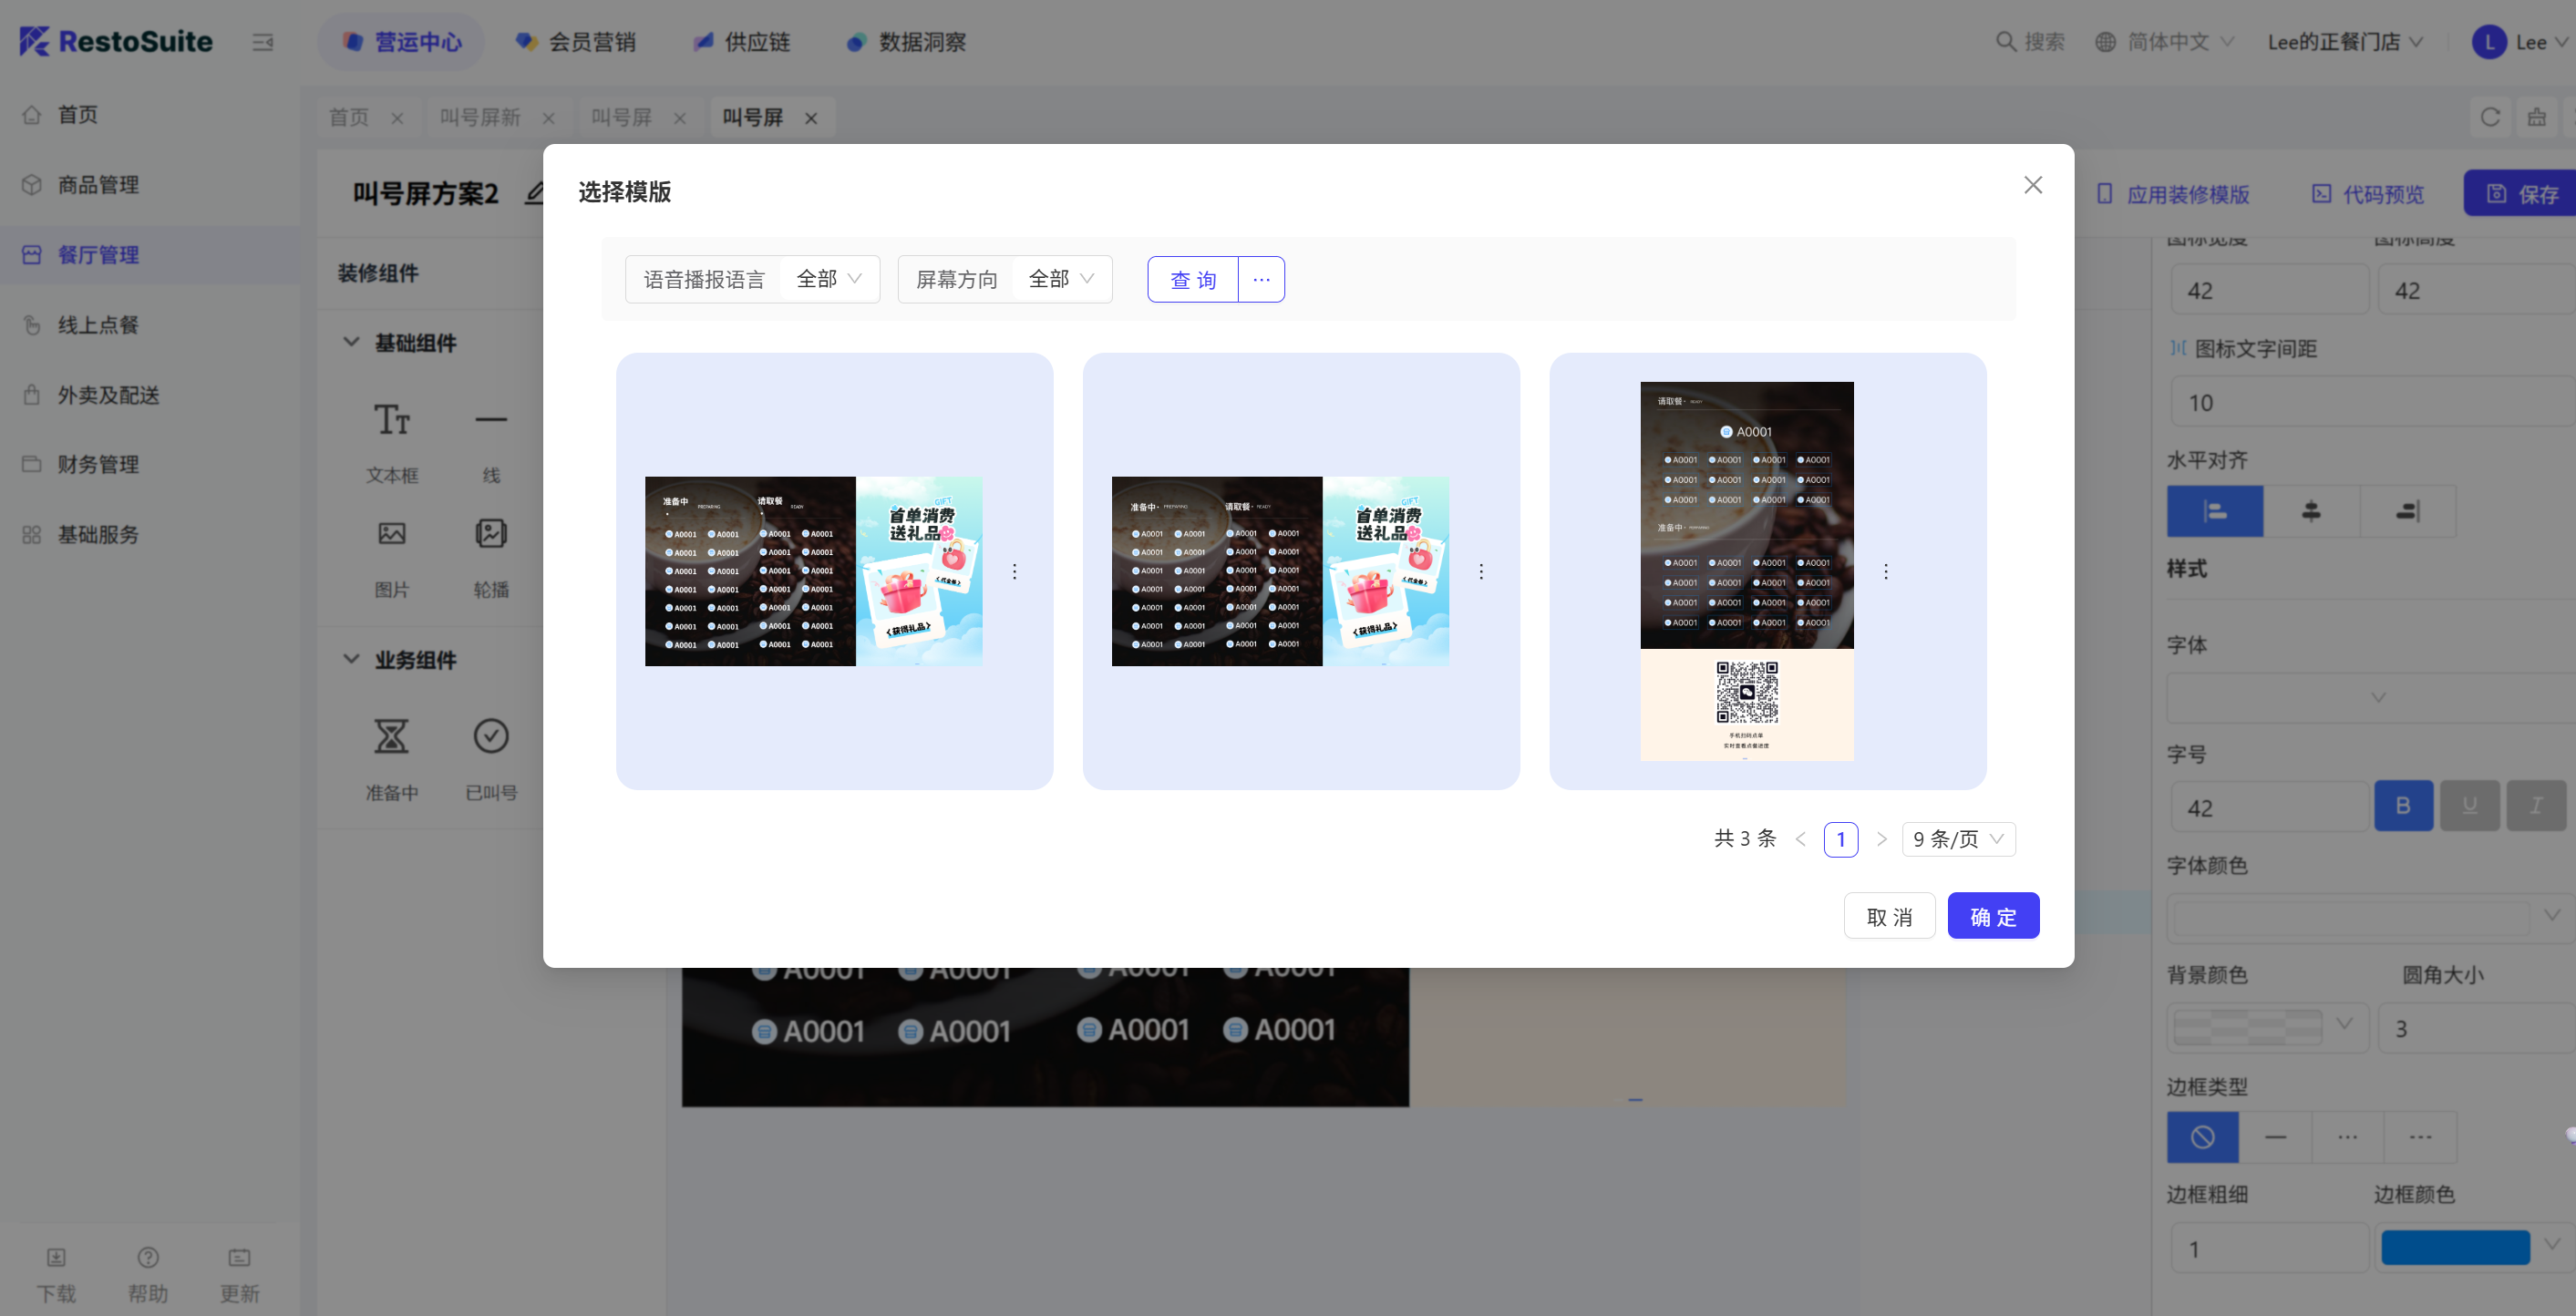Open the 屏幕方向 dropdown

tap(1061, 279)
